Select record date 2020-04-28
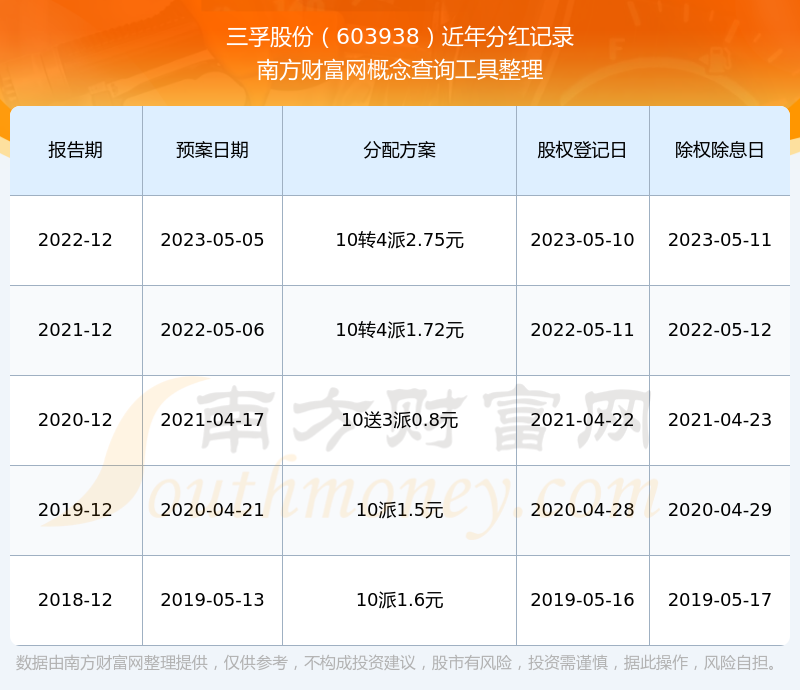Screen dimensions: 800x690 pos(582,510)
